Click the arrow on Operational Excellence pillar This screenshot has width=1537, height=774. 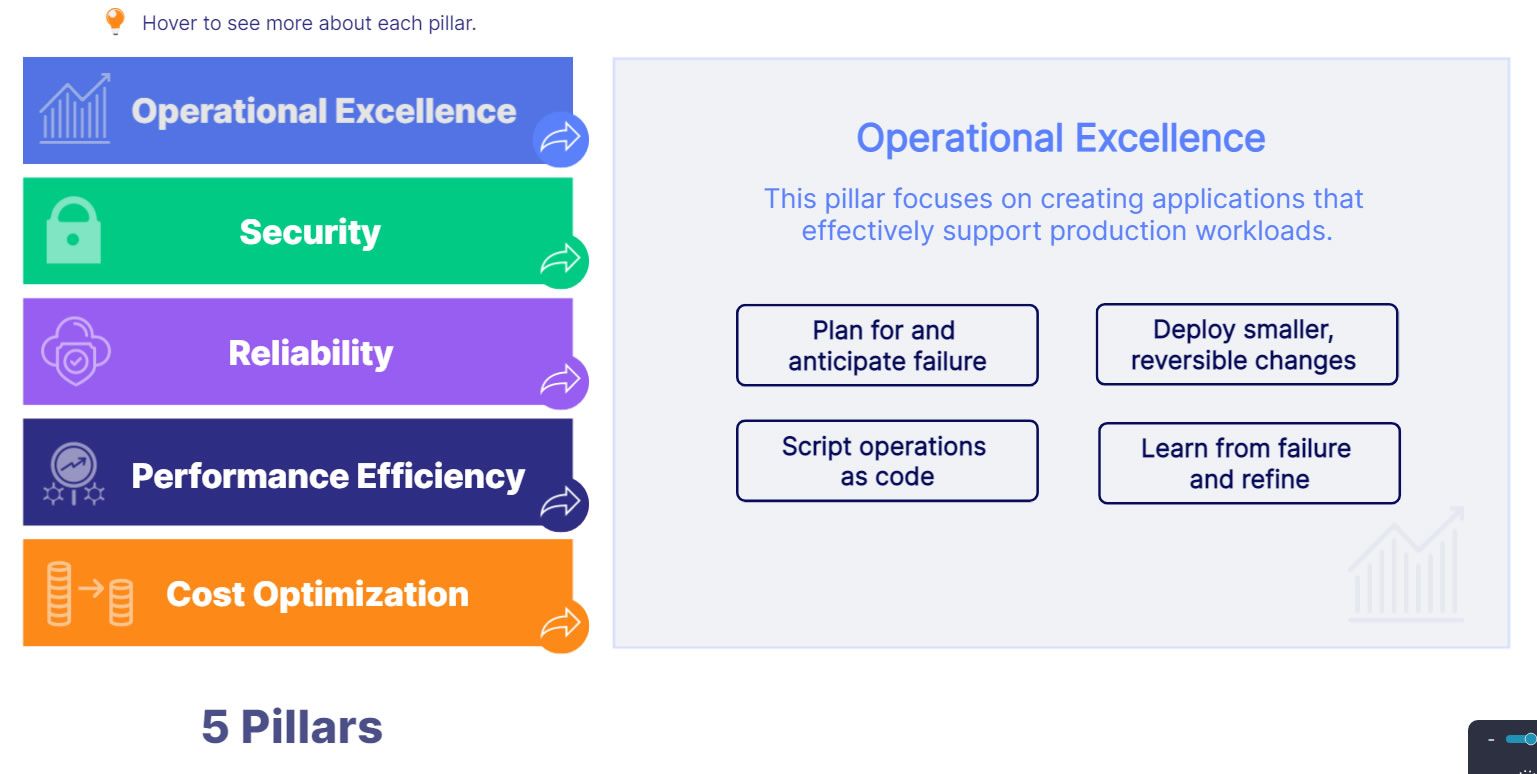click(560, 140)
